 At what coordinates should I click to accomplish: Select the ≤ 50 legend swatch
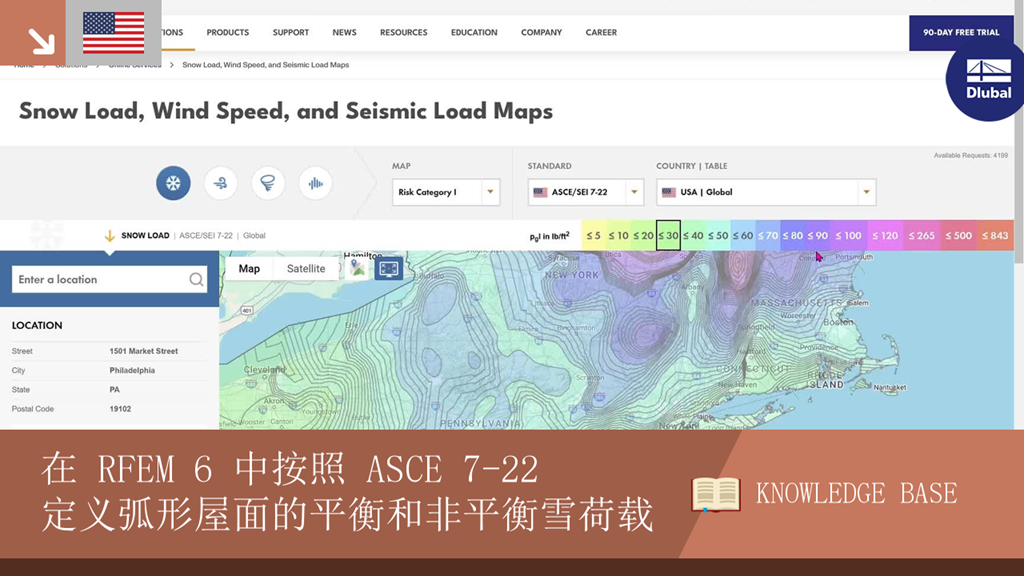click(x=718, y=236)
